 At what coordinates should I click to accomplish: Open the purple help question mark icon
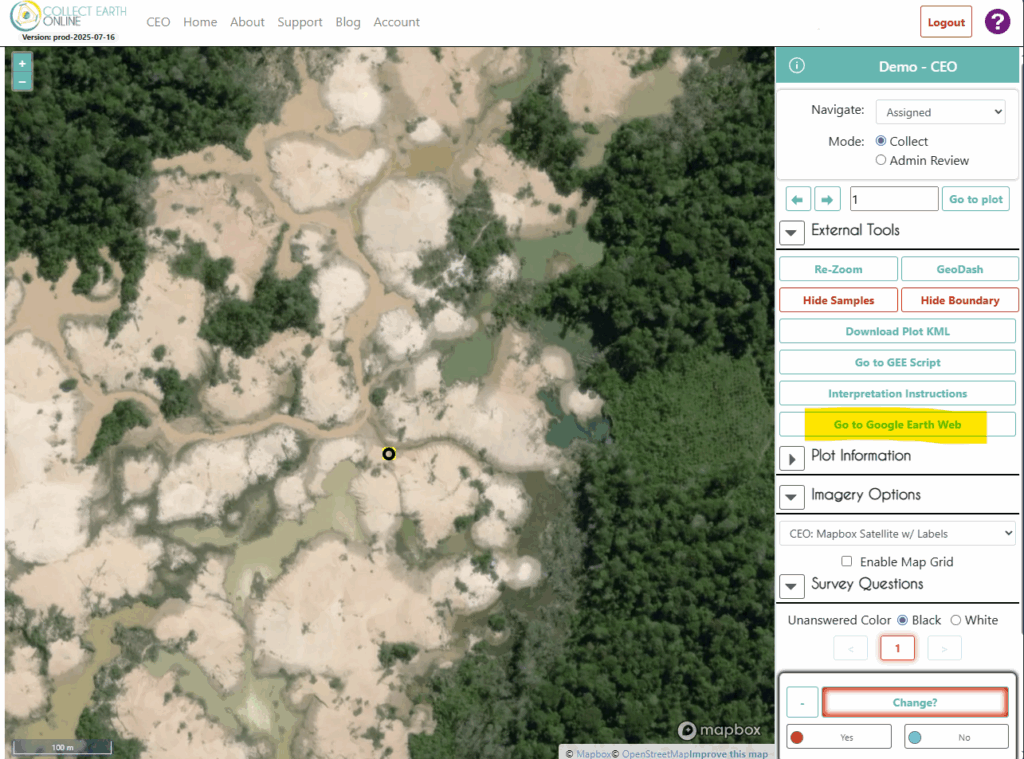pyautogui.click(x=997, y=21)
